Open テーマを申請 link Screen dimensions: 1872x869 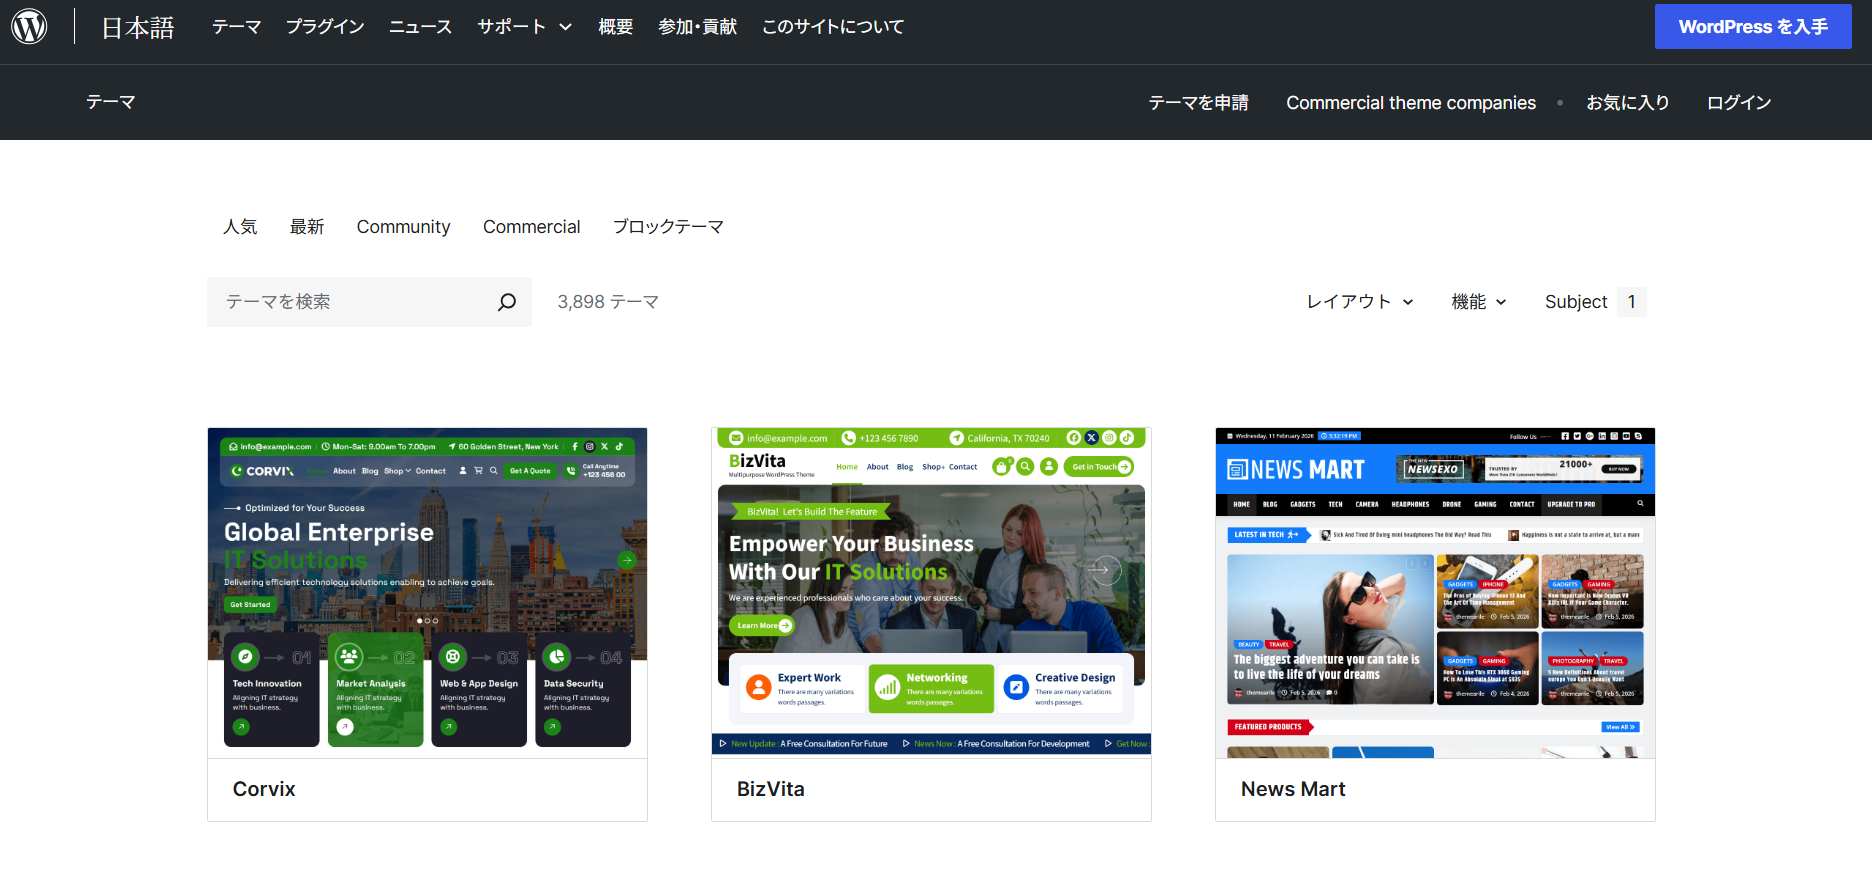coord(1198,103)
